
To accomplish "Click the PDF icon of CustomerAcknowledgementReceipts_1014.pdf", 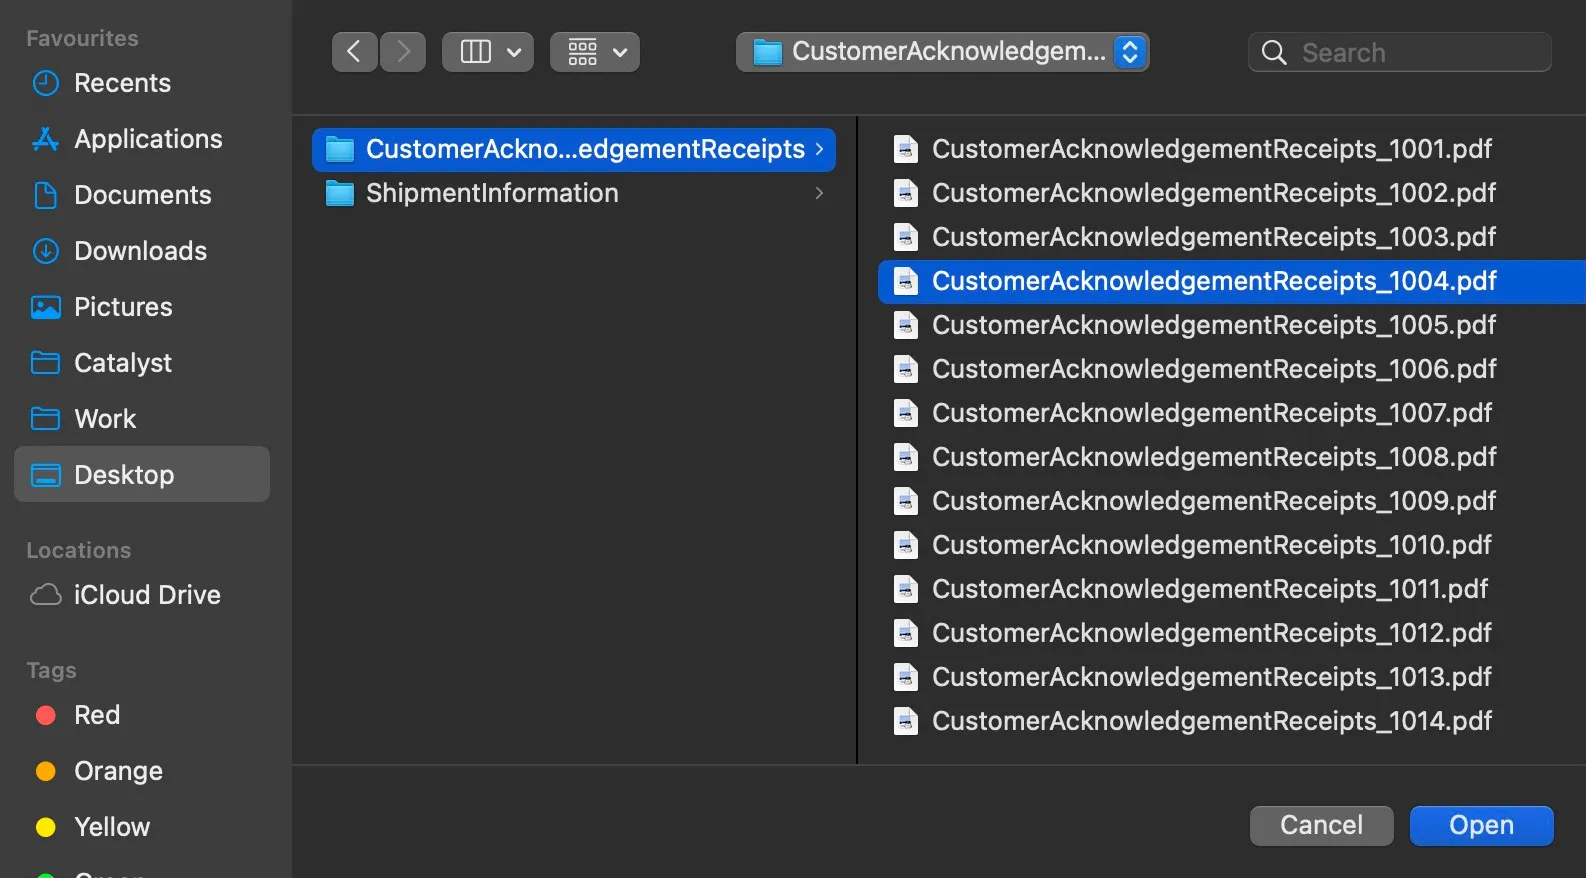I will click(x=906, y=721).
